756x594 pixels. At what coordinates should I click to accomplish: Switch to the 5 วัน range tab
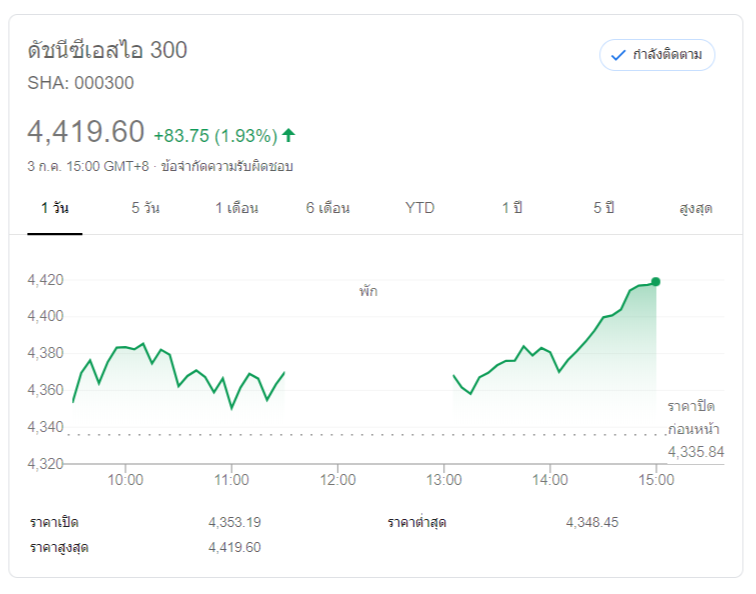pos(145,208)
